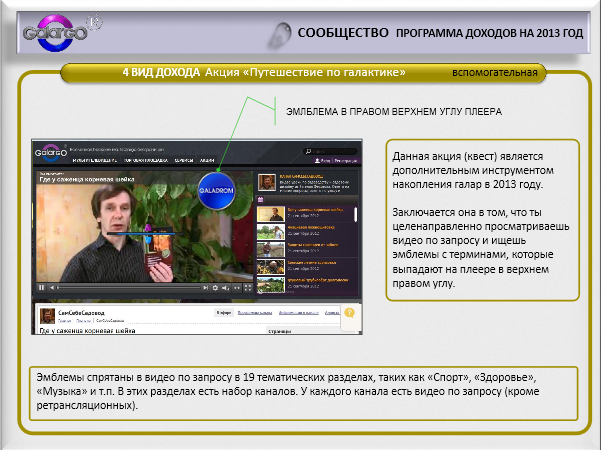Click the selected tab in channel info bar

point(223,313)
